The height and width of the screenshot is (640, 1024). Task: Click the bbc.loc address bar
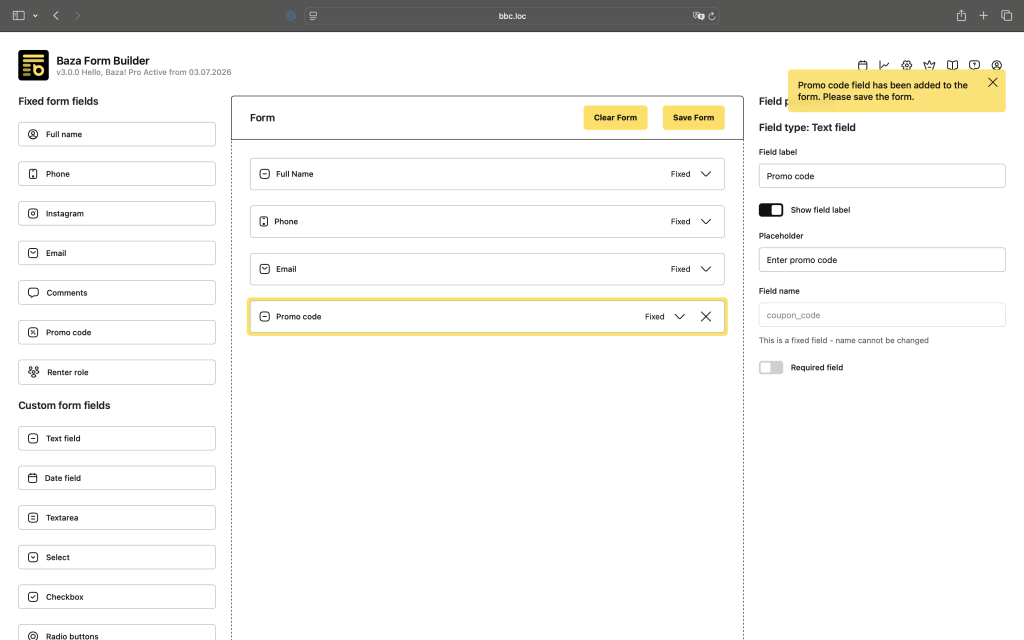(x=512, y=16)
